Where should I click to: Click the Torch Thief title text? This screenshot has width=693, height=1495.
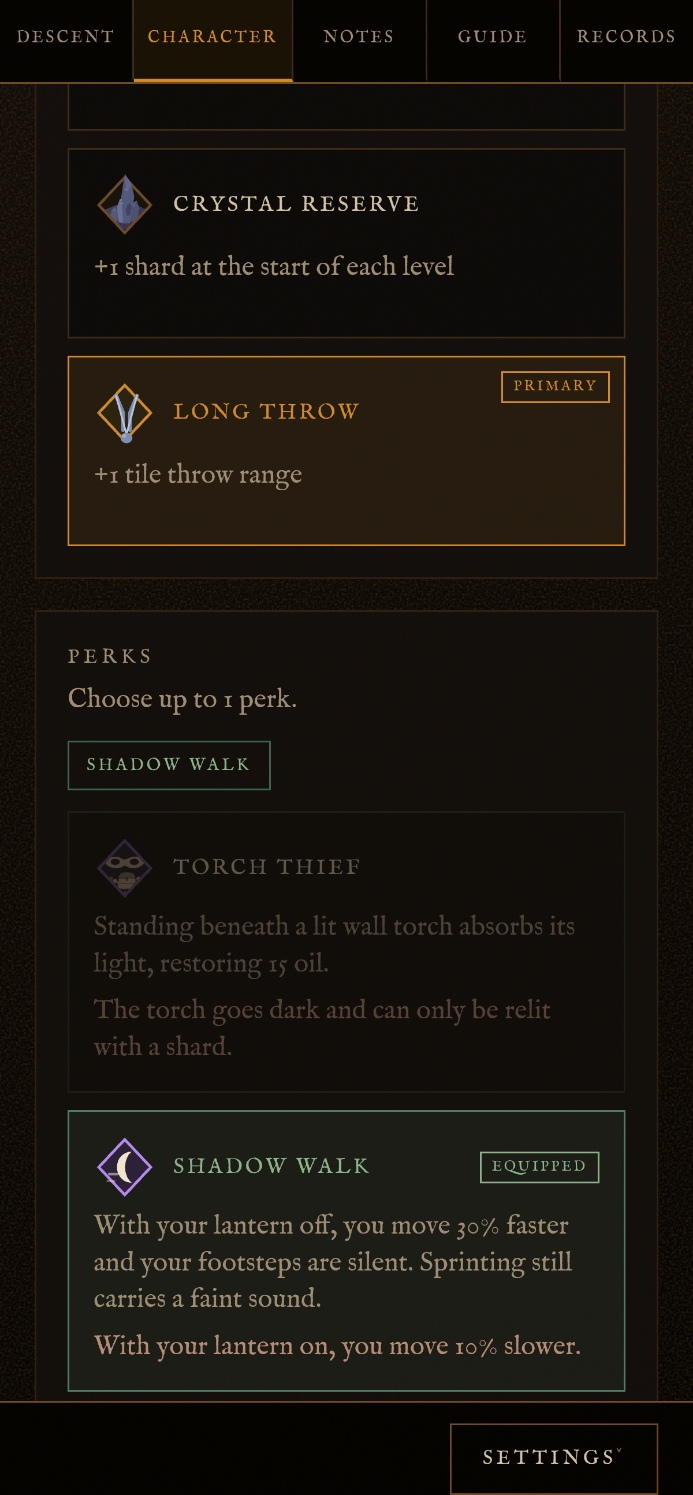267,867
